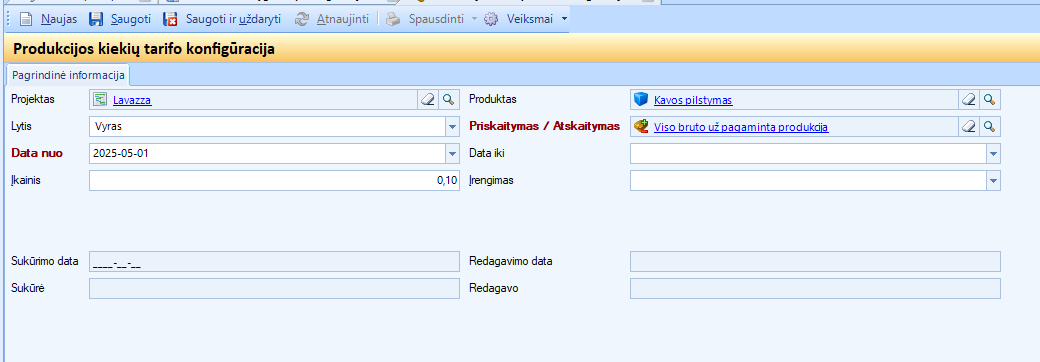Search projects with Projektas magnifier icon
Image resolution: width=1040 pixels, height=362 pixels.
pos(448,99)
